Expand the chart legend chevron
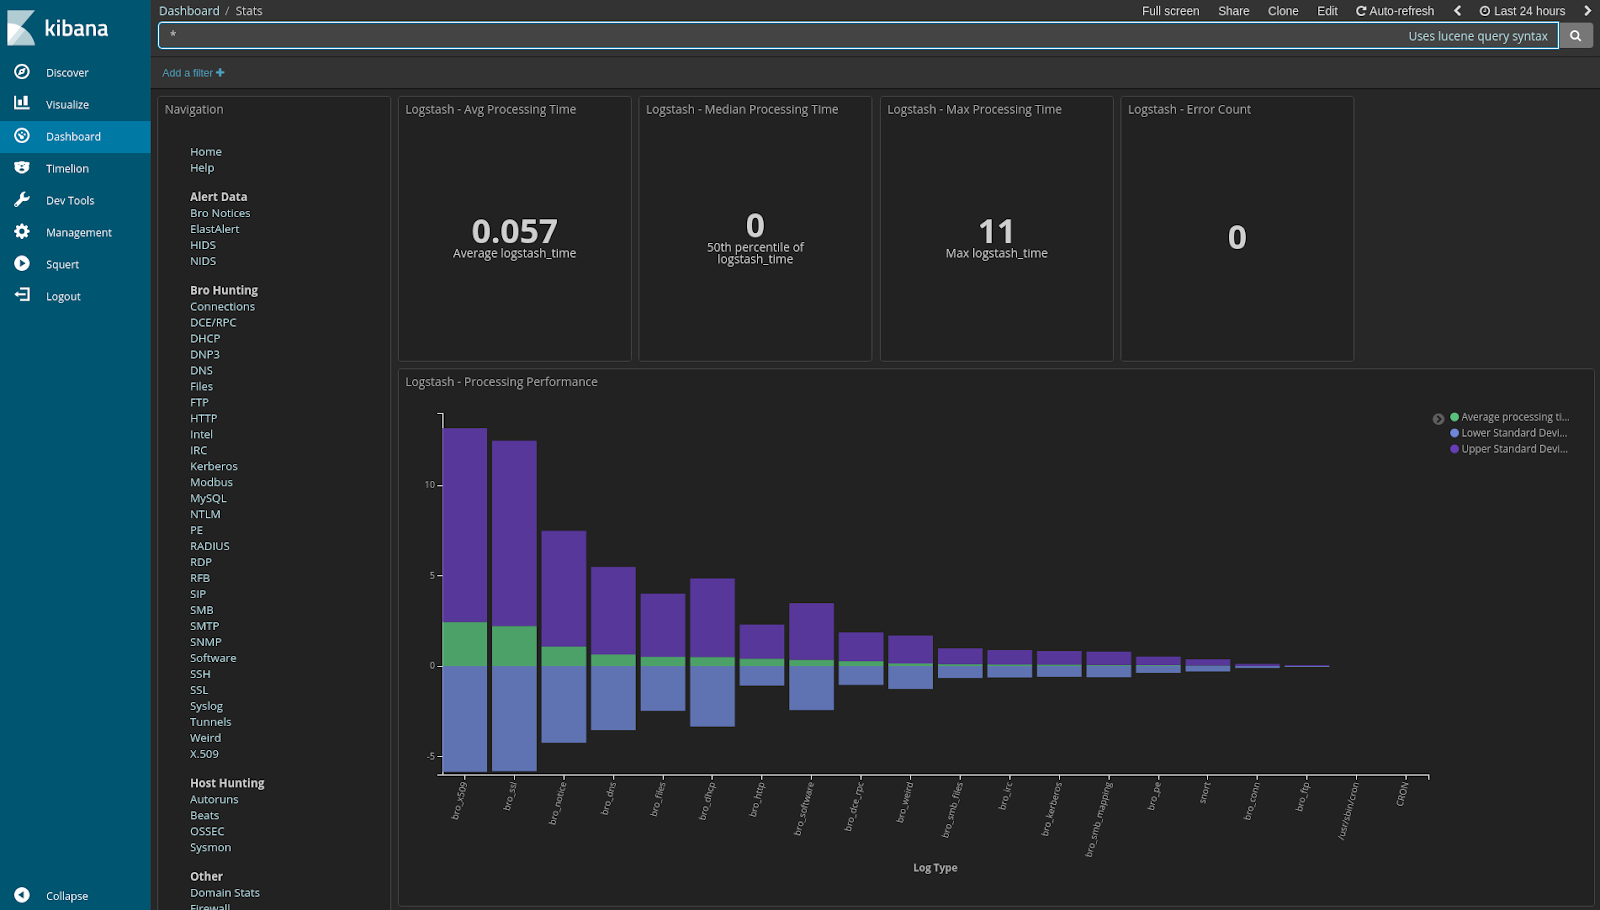This screenshot has width=1600, height=910. [x=1439, y=419]
